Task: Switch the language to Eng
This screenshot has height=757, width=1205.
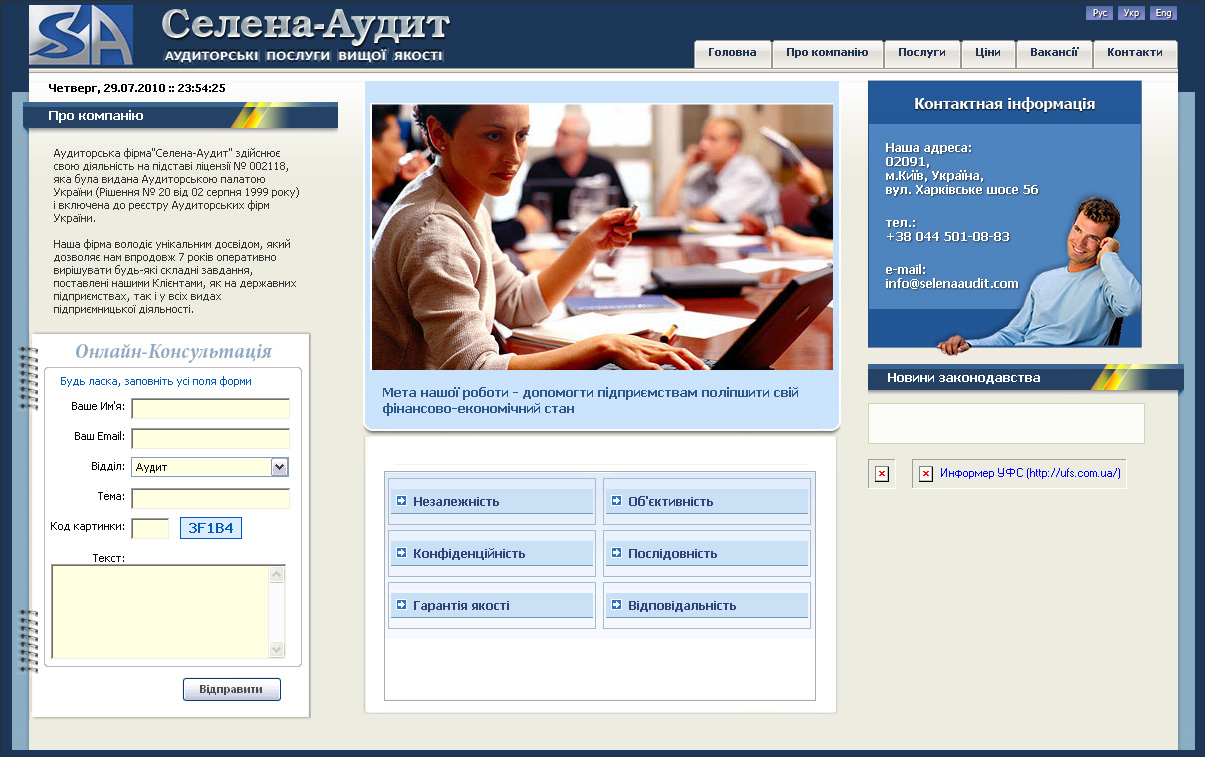Action: point(1163,13)
